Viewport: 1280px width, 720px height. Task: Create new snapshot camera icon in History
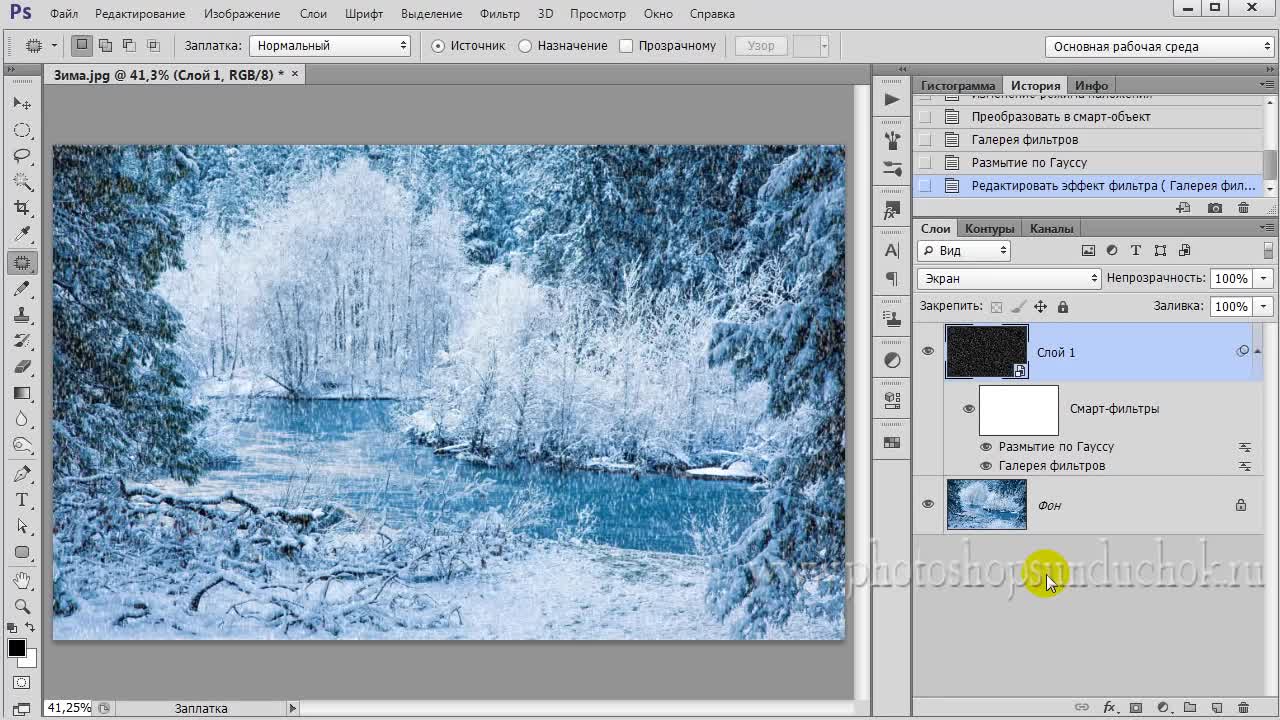coord(1215,208)
